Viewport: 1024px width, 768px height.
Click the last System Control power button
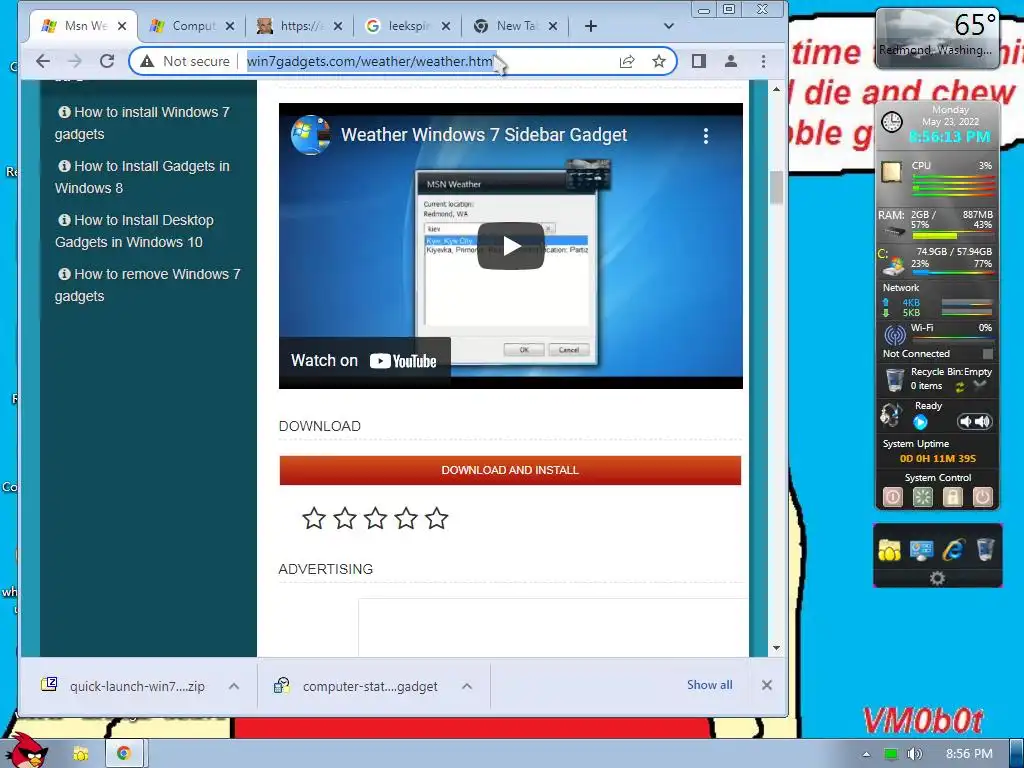(983, 498)
